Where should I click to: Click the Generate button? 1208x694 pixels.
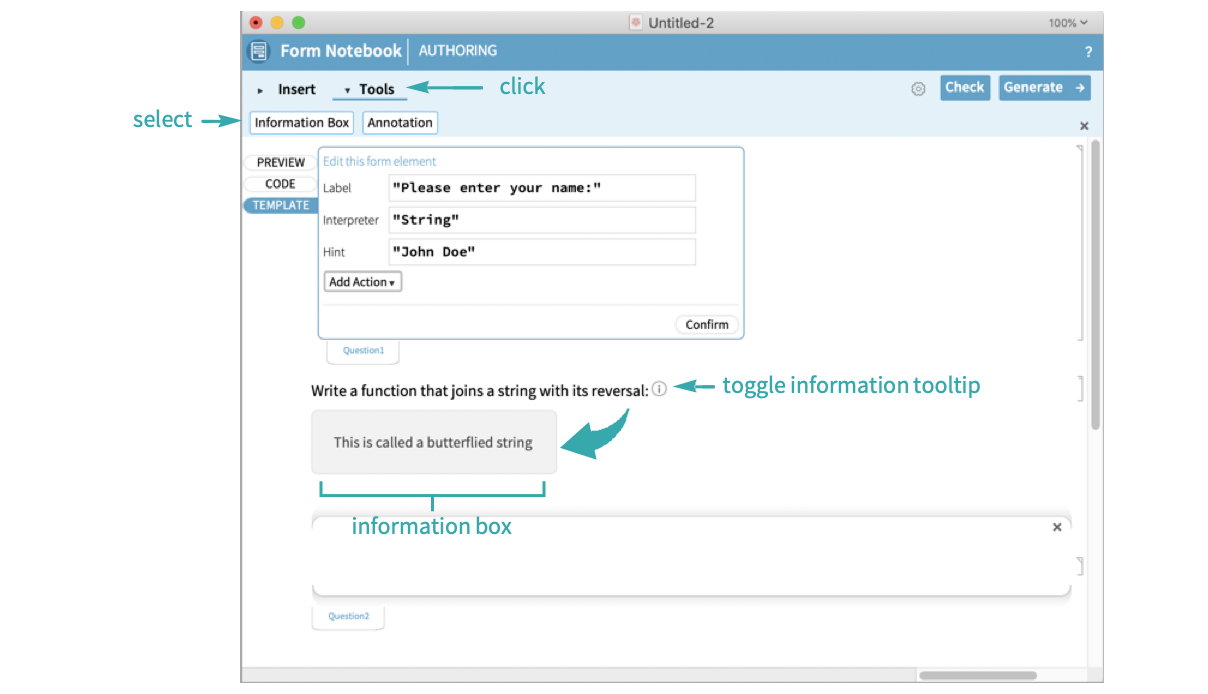[1044, 88]
